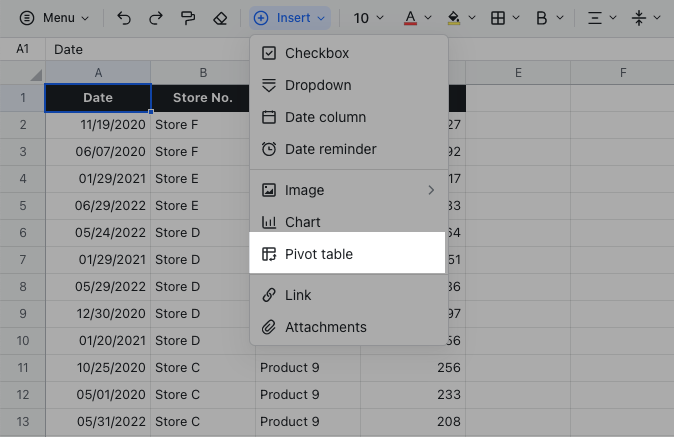
Task: Click the redo arrow icon
Action: tap(155, 18)
